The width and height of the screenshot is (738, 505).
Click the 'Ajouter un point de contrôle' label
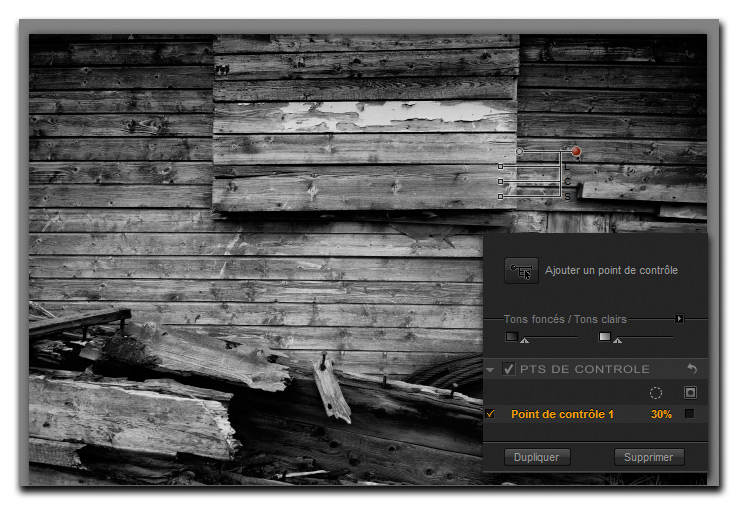(x=611, y=270)
